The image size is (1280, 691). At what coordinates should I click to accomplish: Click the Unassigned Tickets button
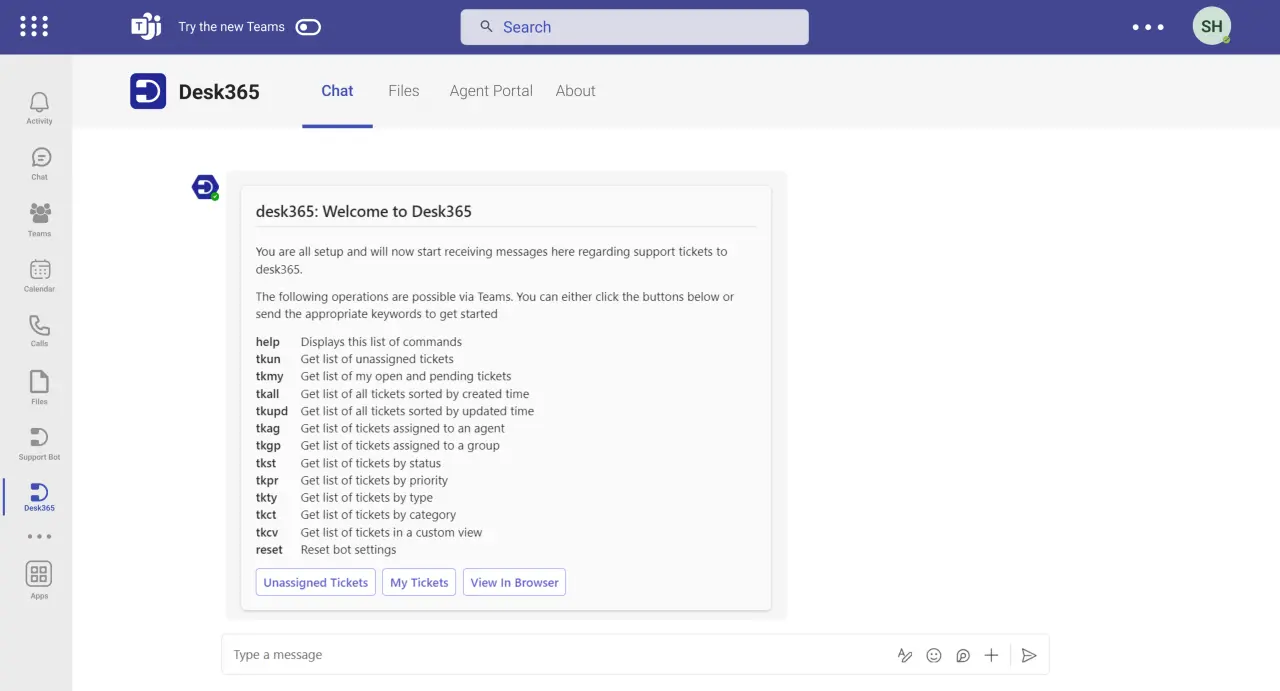point(315,582)
